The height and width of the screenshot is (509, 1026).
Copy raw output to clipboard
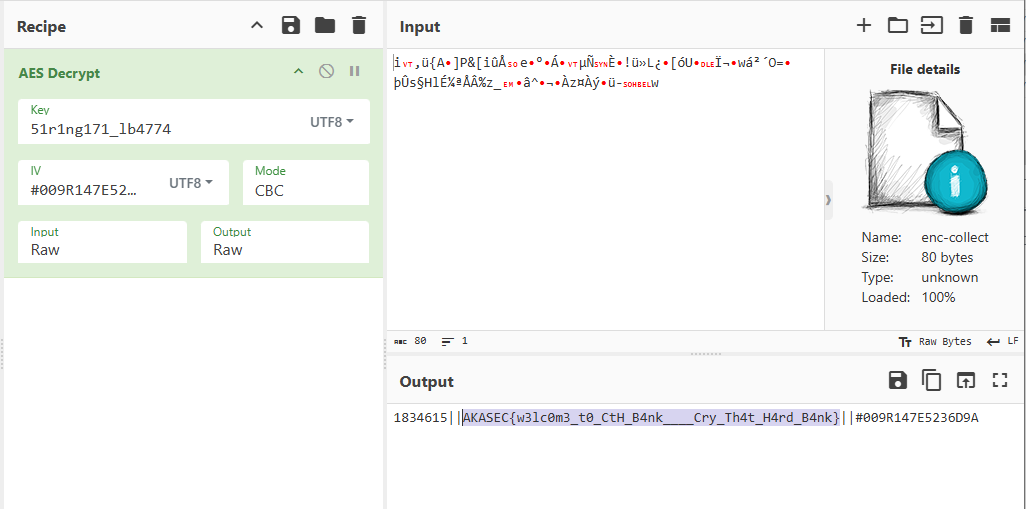click(x=932, y=380)
